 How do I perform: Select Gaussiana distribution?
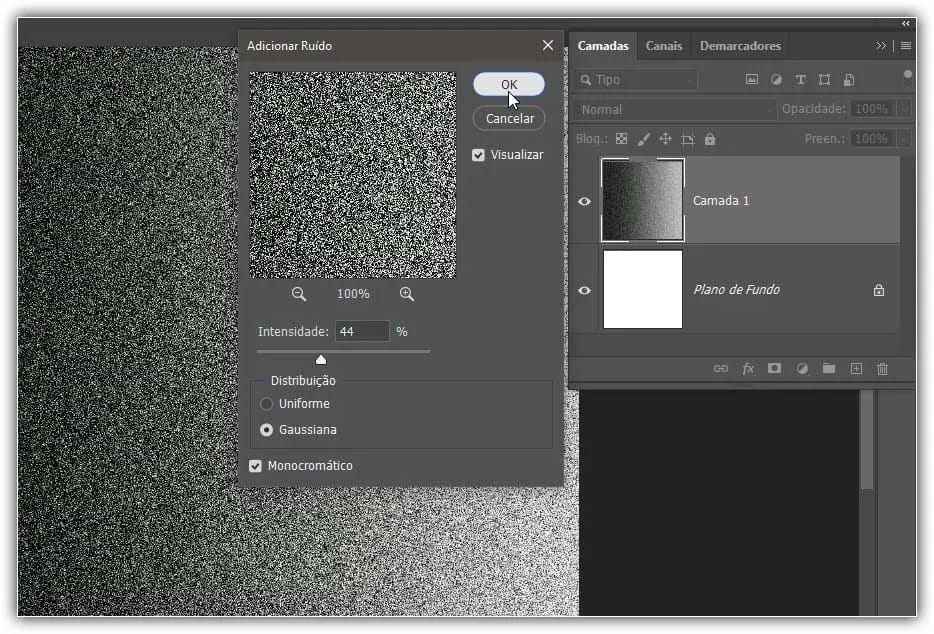click(x=266, y=430)
